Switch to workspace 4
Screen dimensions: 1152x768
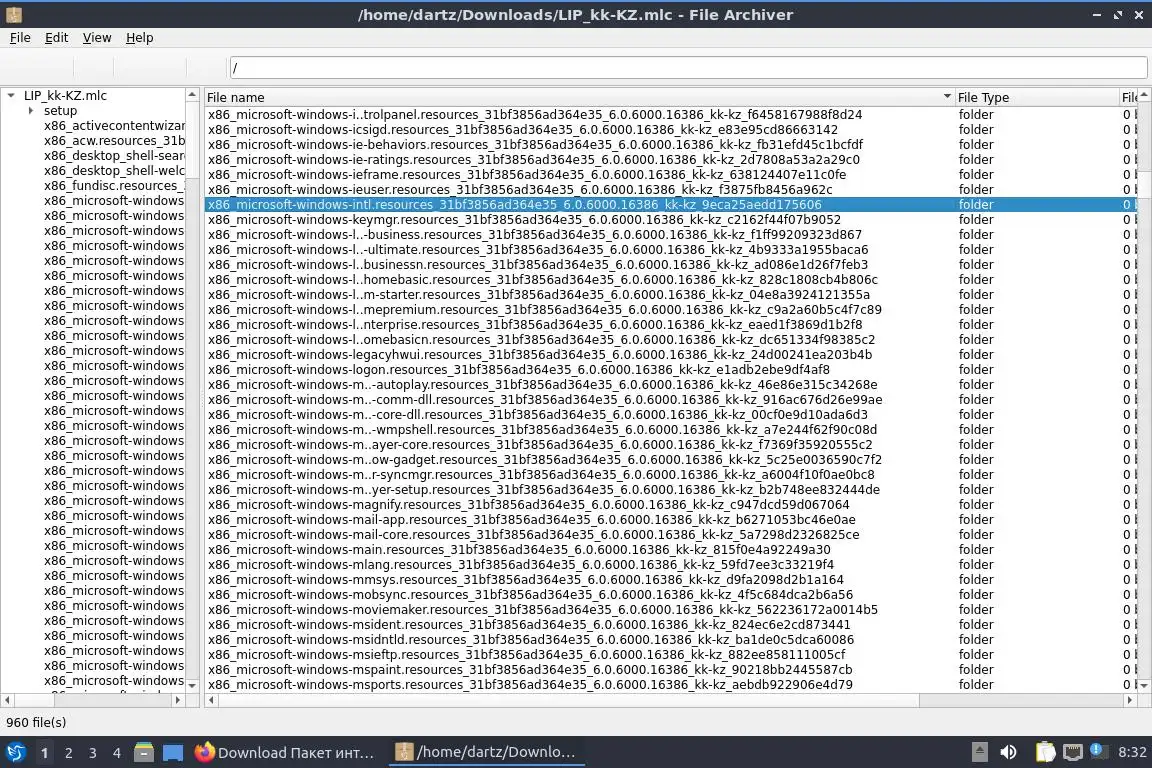pyautogui.click(x=117, y=753)
